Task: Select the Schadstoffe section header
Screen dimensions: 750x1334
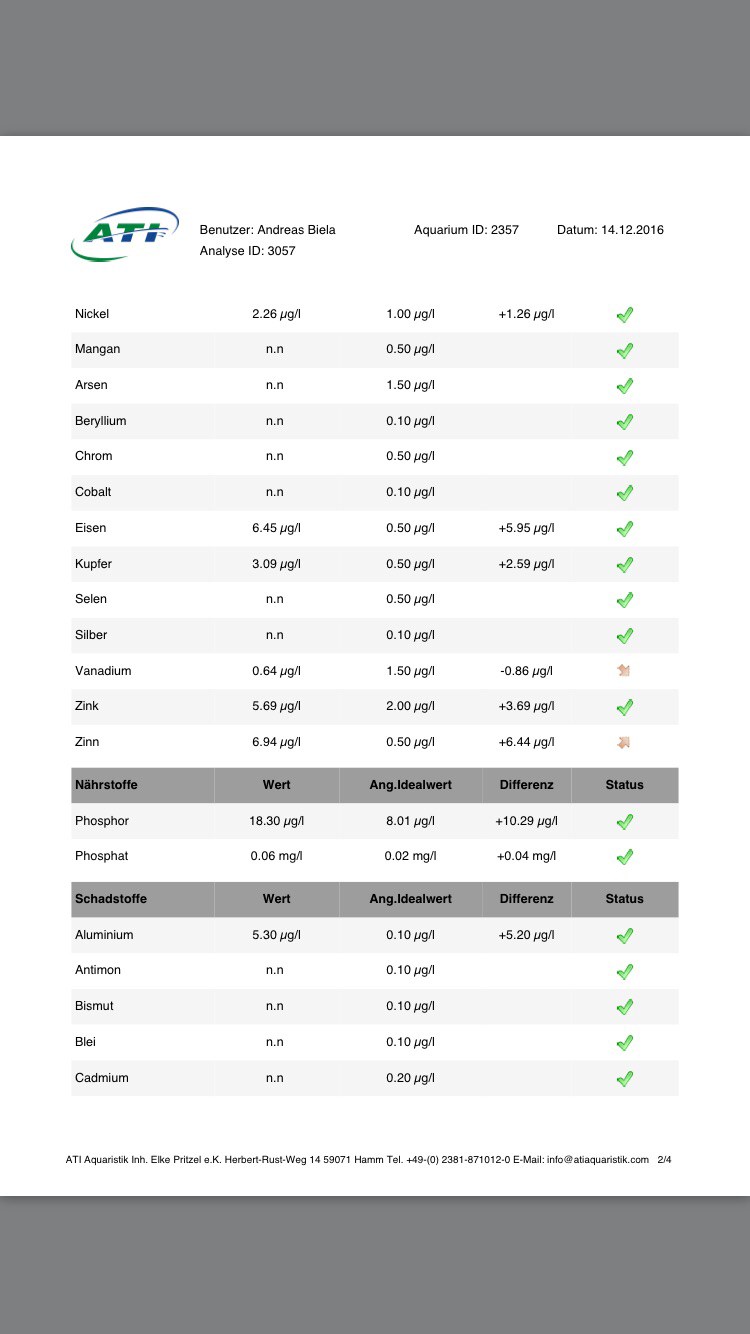Action: 111,899
